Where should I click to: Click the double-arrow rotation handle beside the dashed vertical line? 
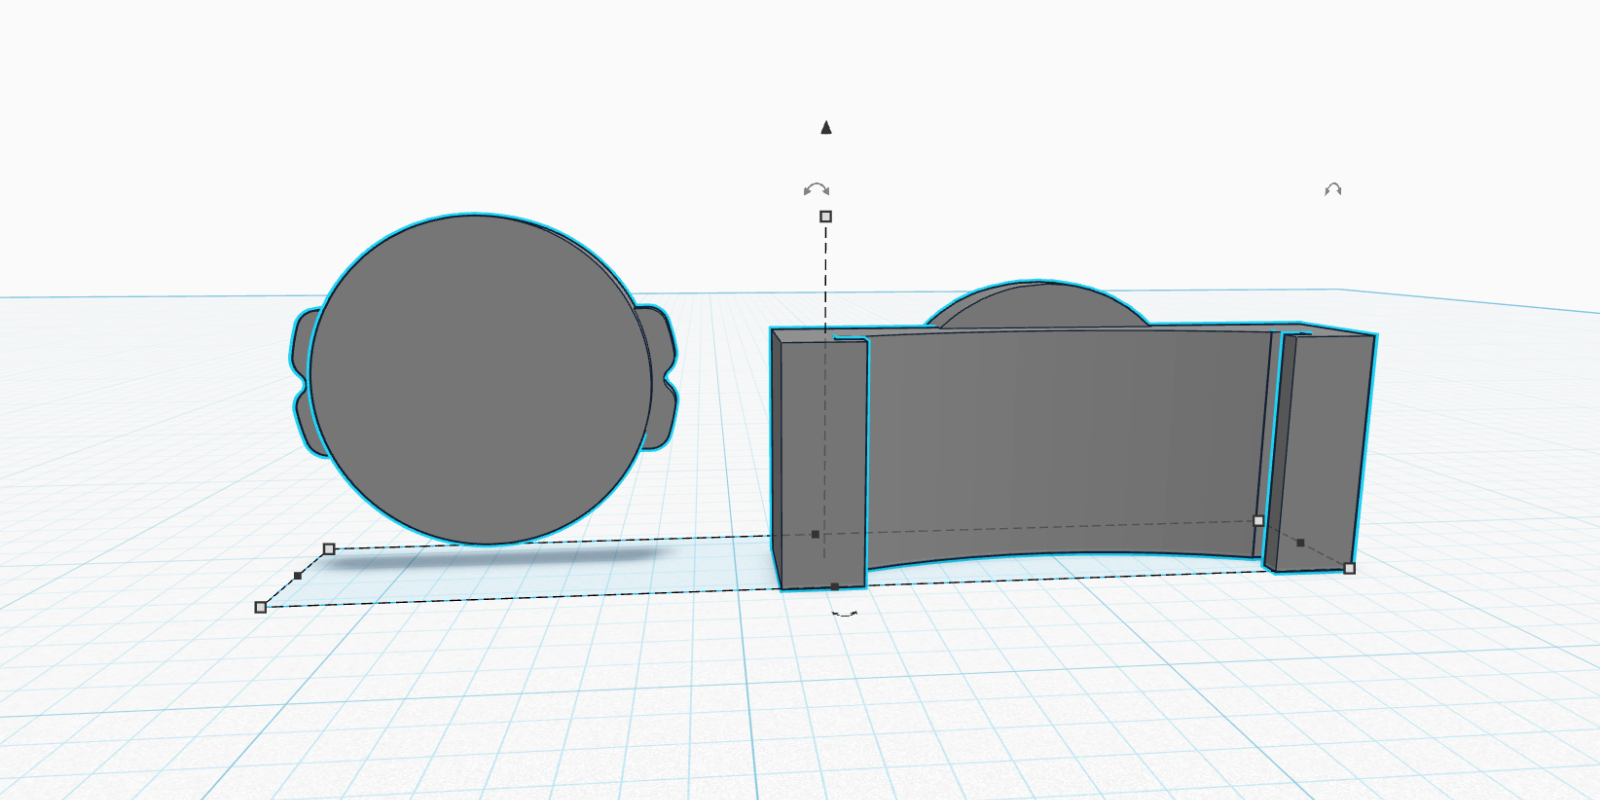pyautogui.click(x=817, y=189)
